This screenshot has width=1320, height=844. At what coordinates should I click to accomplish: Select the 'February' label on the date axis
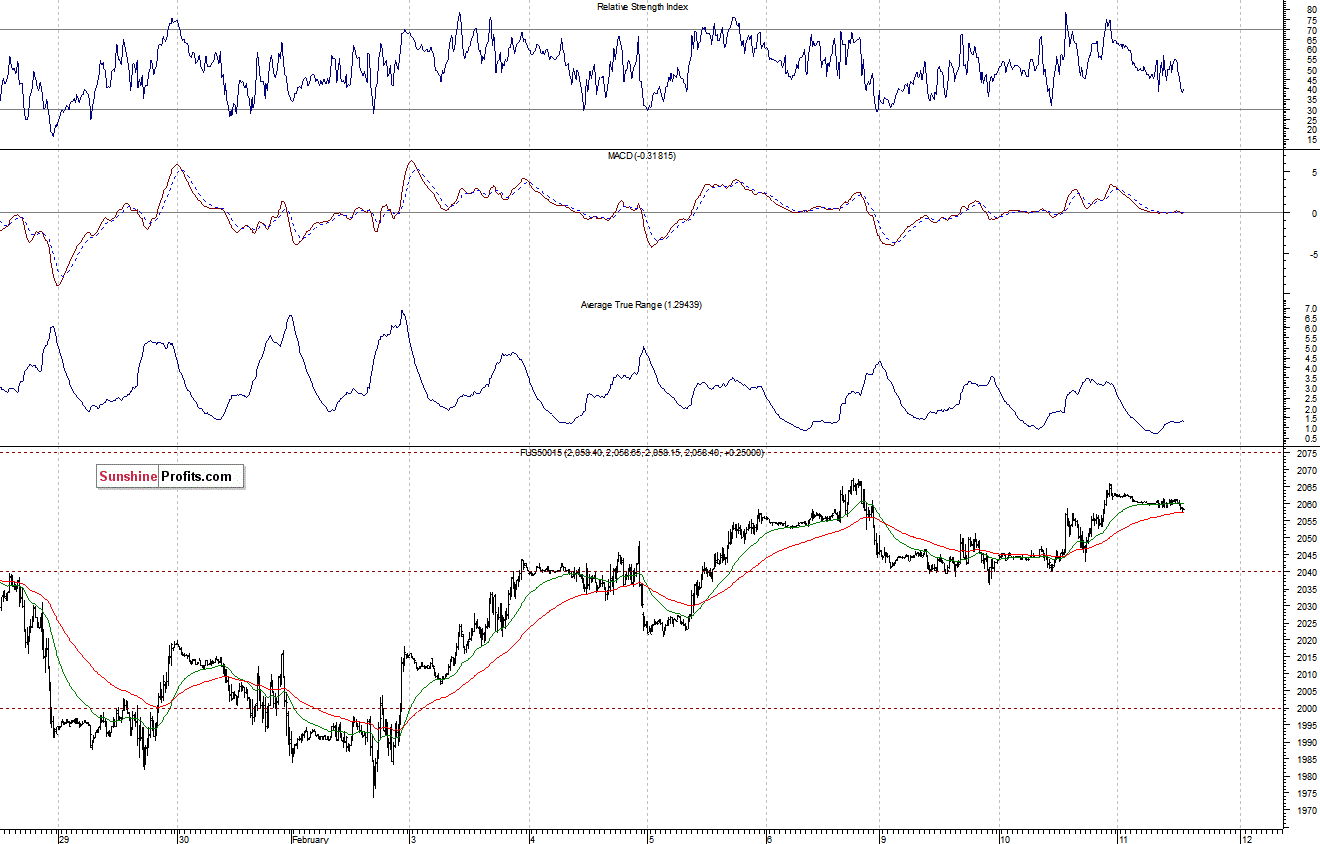311,838
